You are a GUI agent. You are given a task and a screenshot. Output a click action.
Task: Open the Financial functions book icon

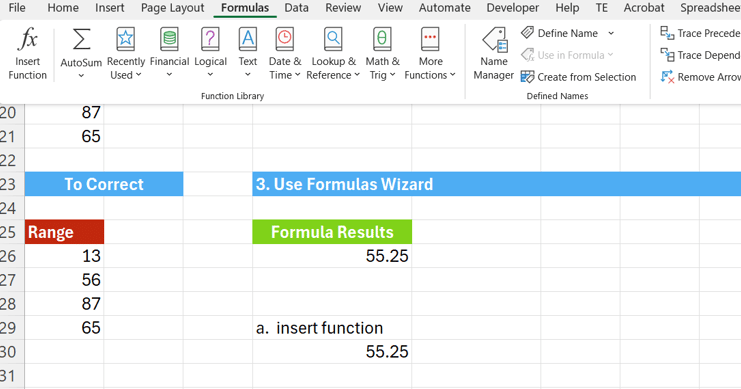point(169,39)
